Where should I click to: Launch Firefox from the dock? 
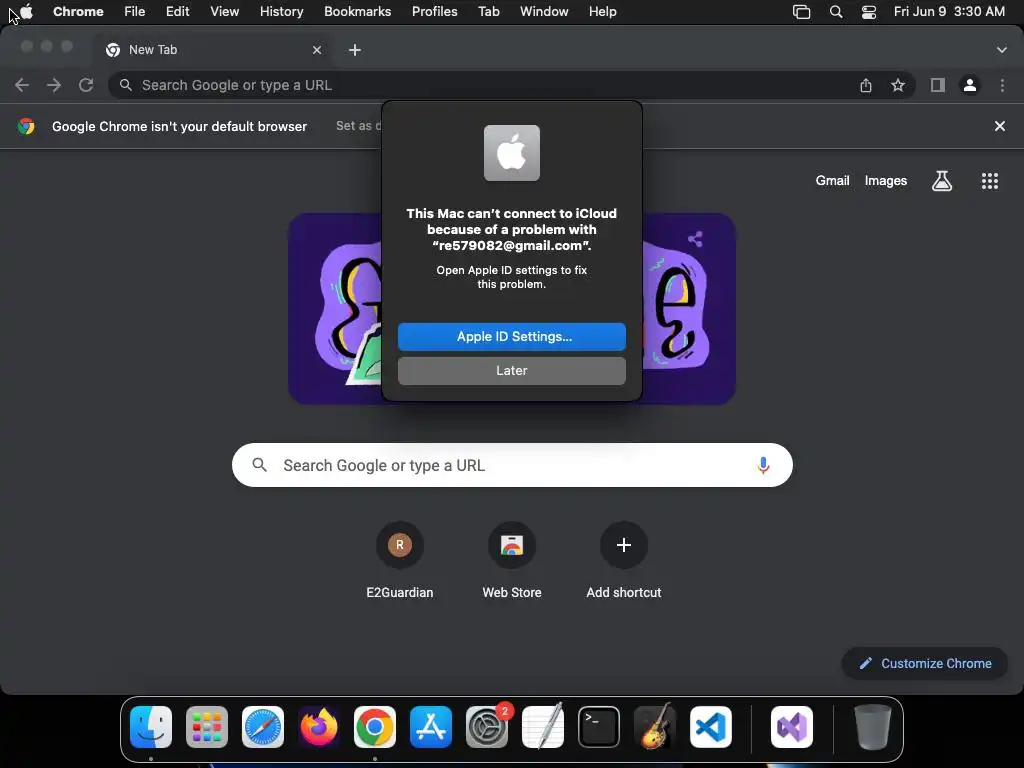(x=319, y=727)
